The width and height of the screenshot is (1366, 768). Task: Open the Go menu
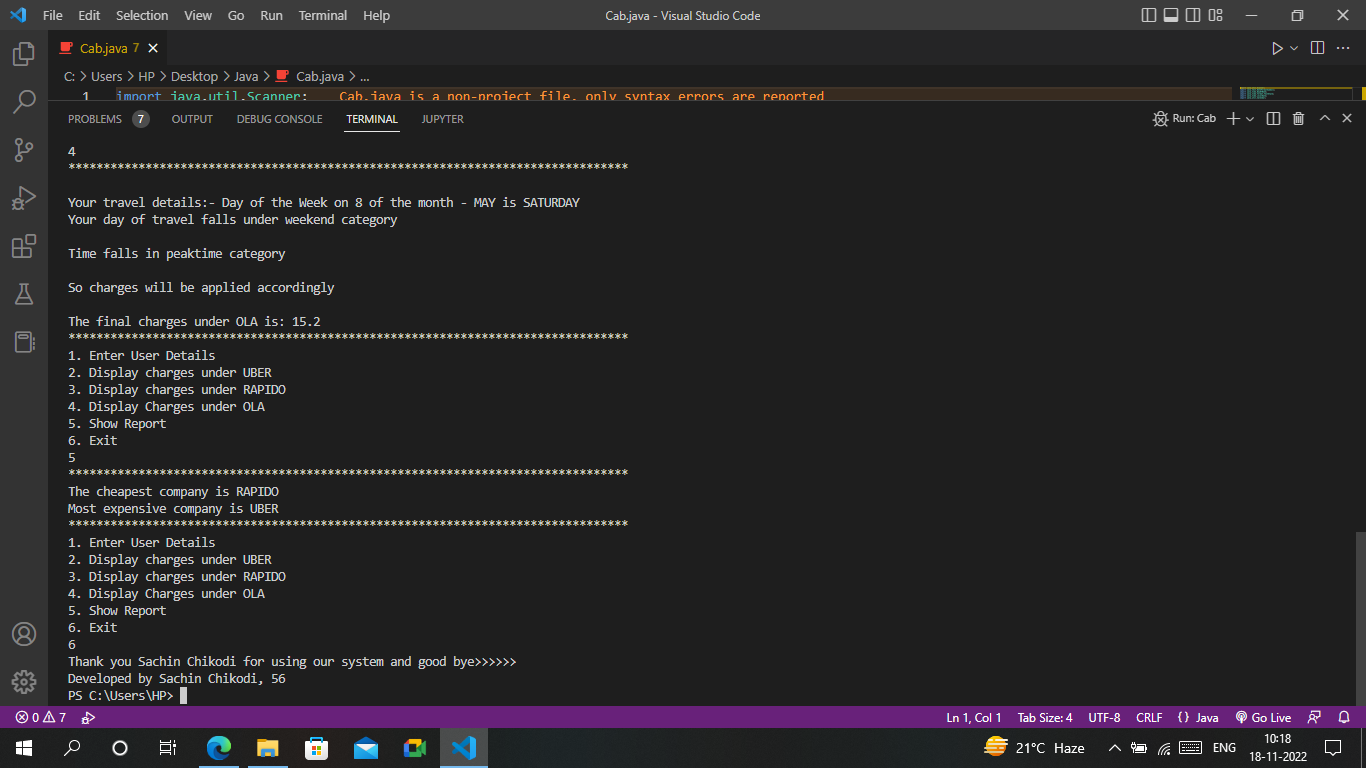pyautogui.click(x=236, y=15)
